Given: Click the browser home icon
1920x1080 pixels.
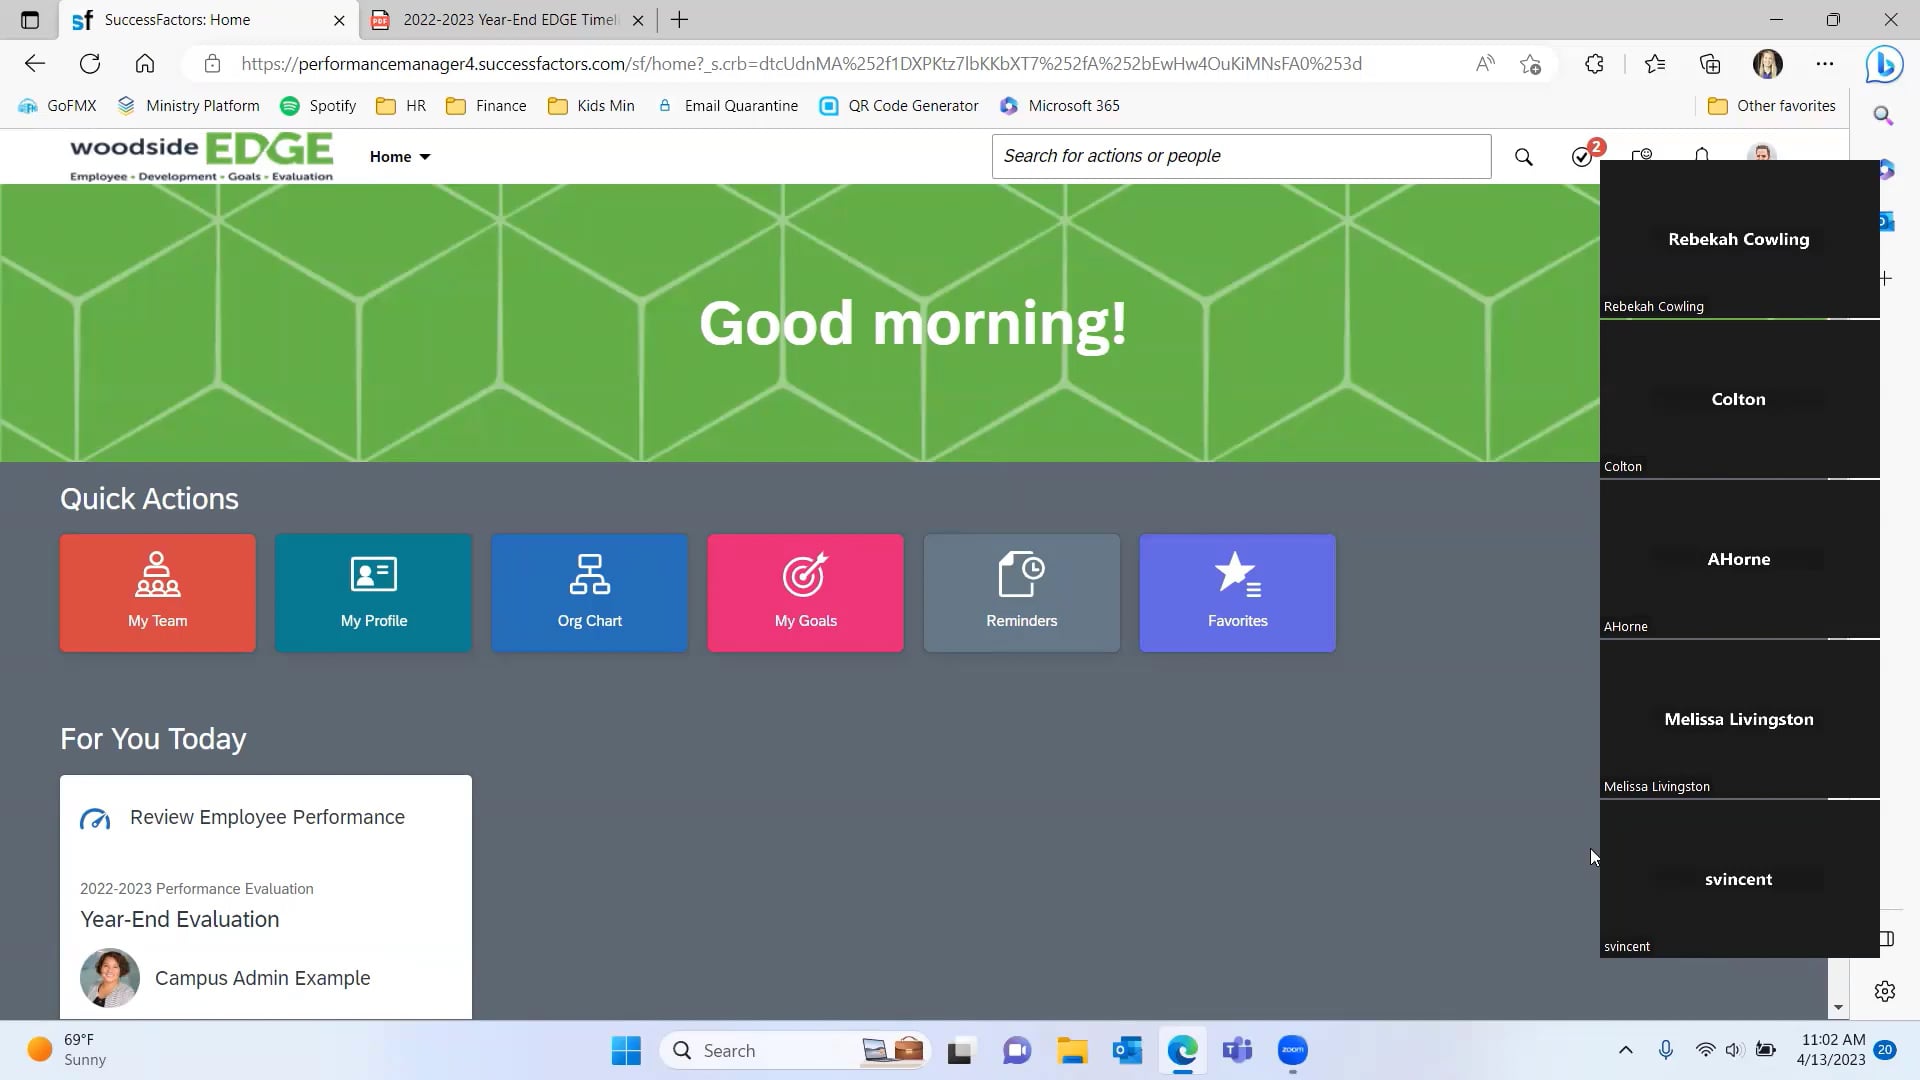Looking at the screenshot, I should (x=145, y=64).
